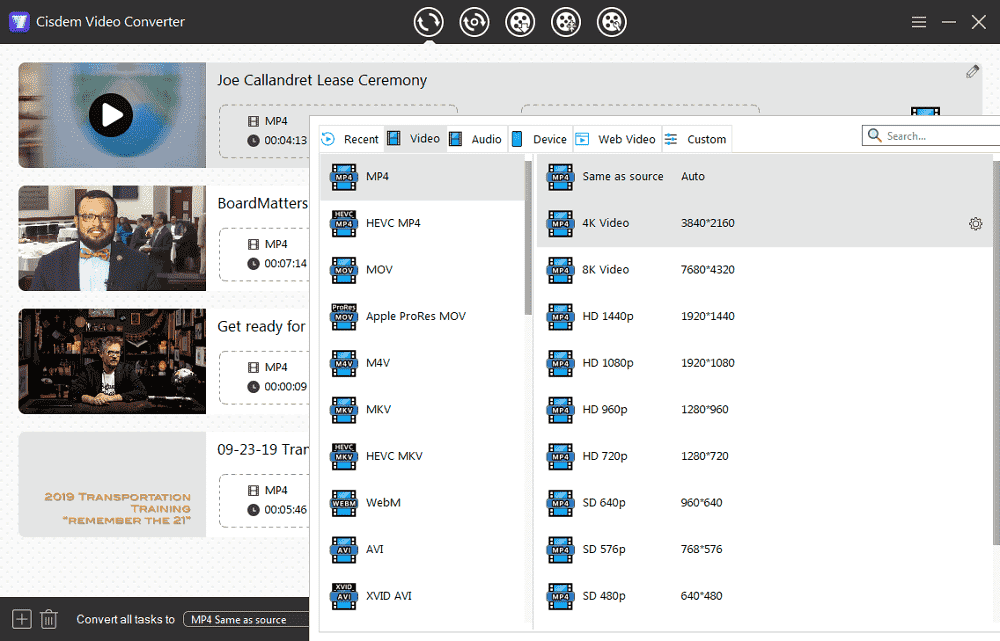1000x641 pixels.
Task: Switch to the Audio tab
Action: 476,139
